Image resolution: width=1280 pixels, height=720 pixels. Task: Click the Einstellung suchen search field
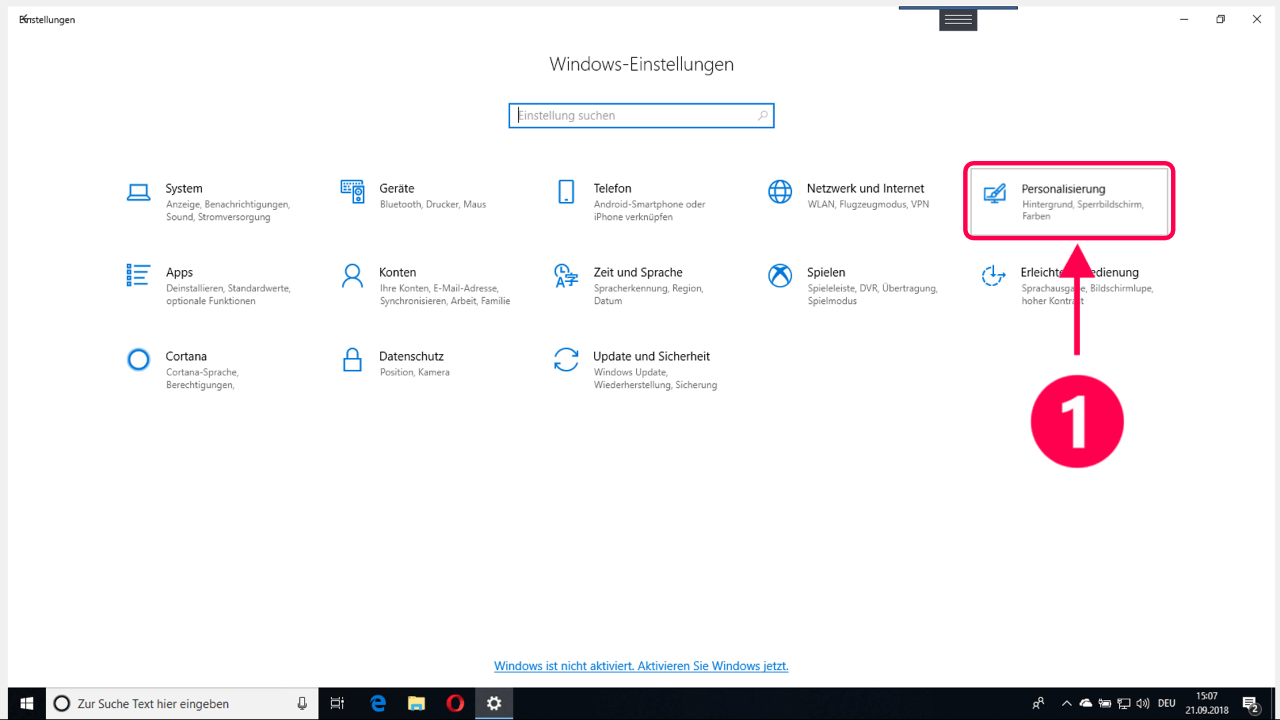click(641, 116)
